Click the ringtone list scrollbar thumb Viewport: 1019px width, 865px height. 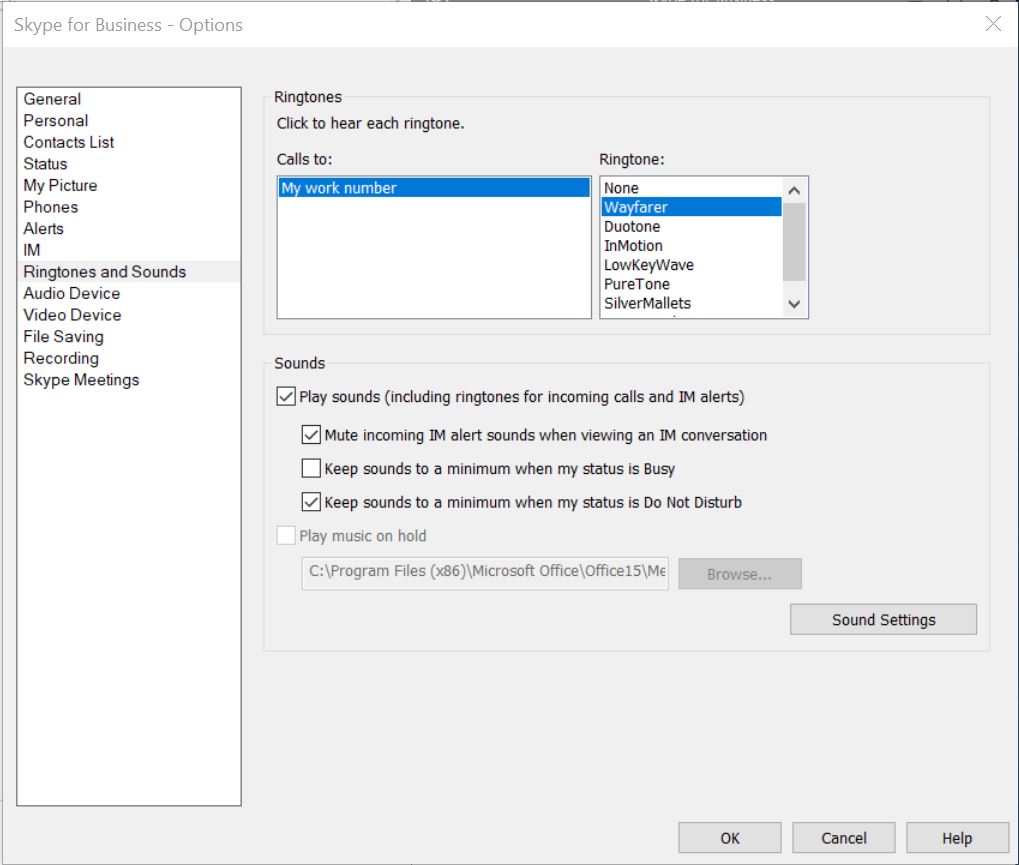point(794,242)
